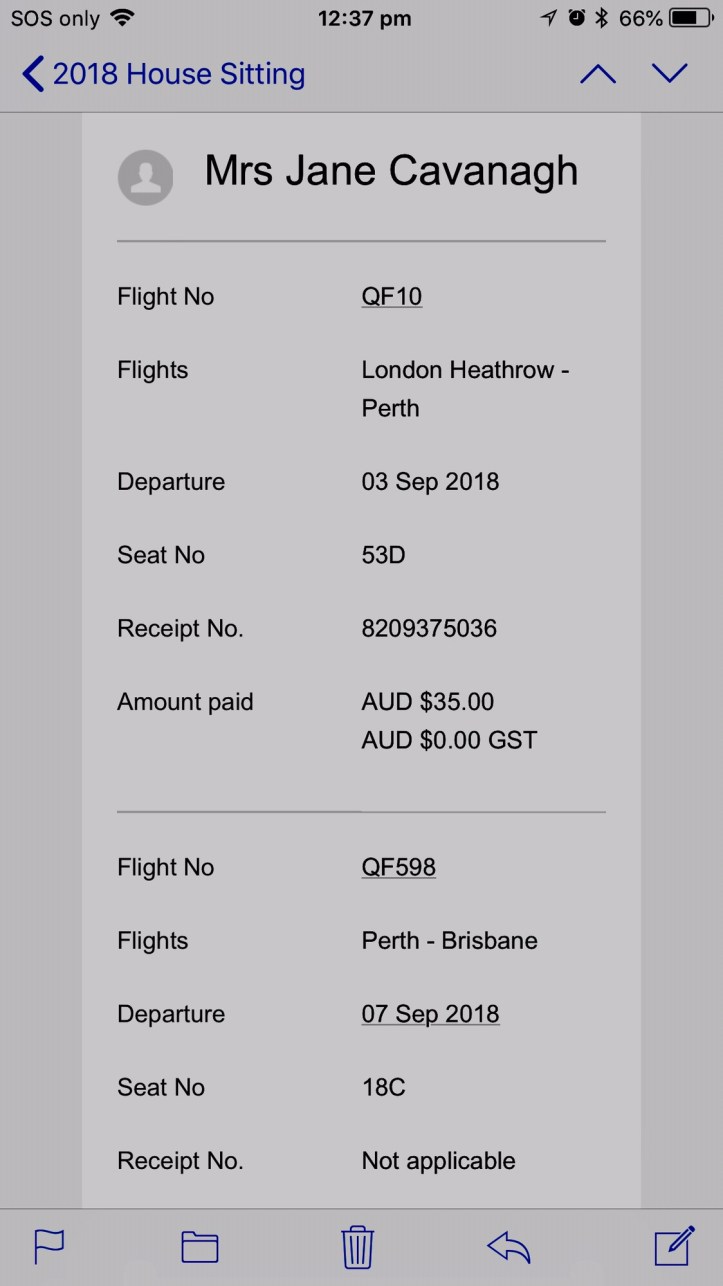723x1286 pixels.
Task: Flag this email message
Action: [x=49, y=1246]
